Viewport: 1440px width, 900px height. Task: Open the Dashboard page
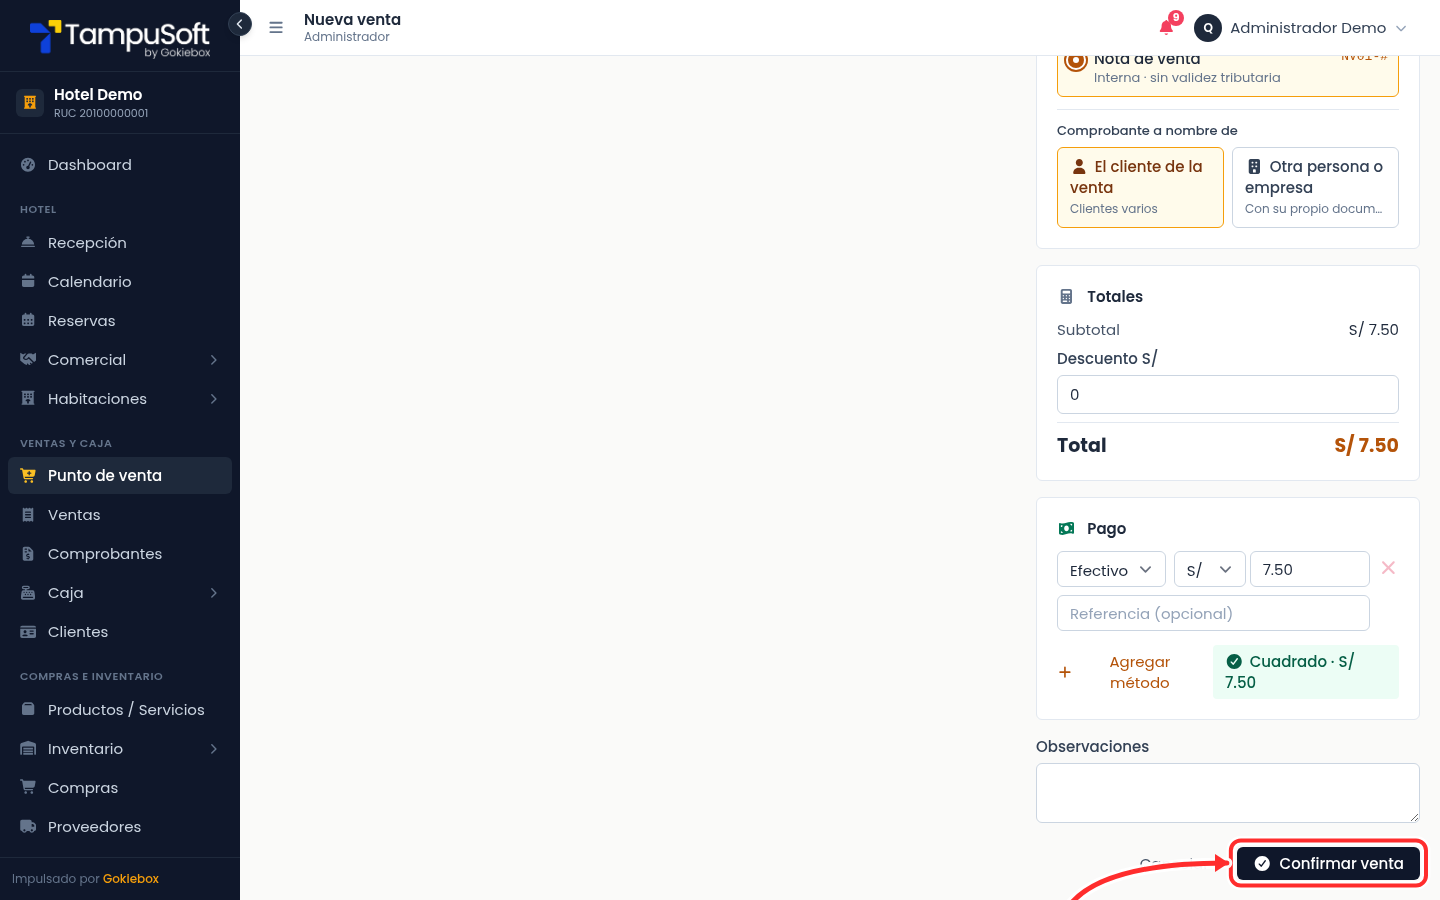click(120, 165)
